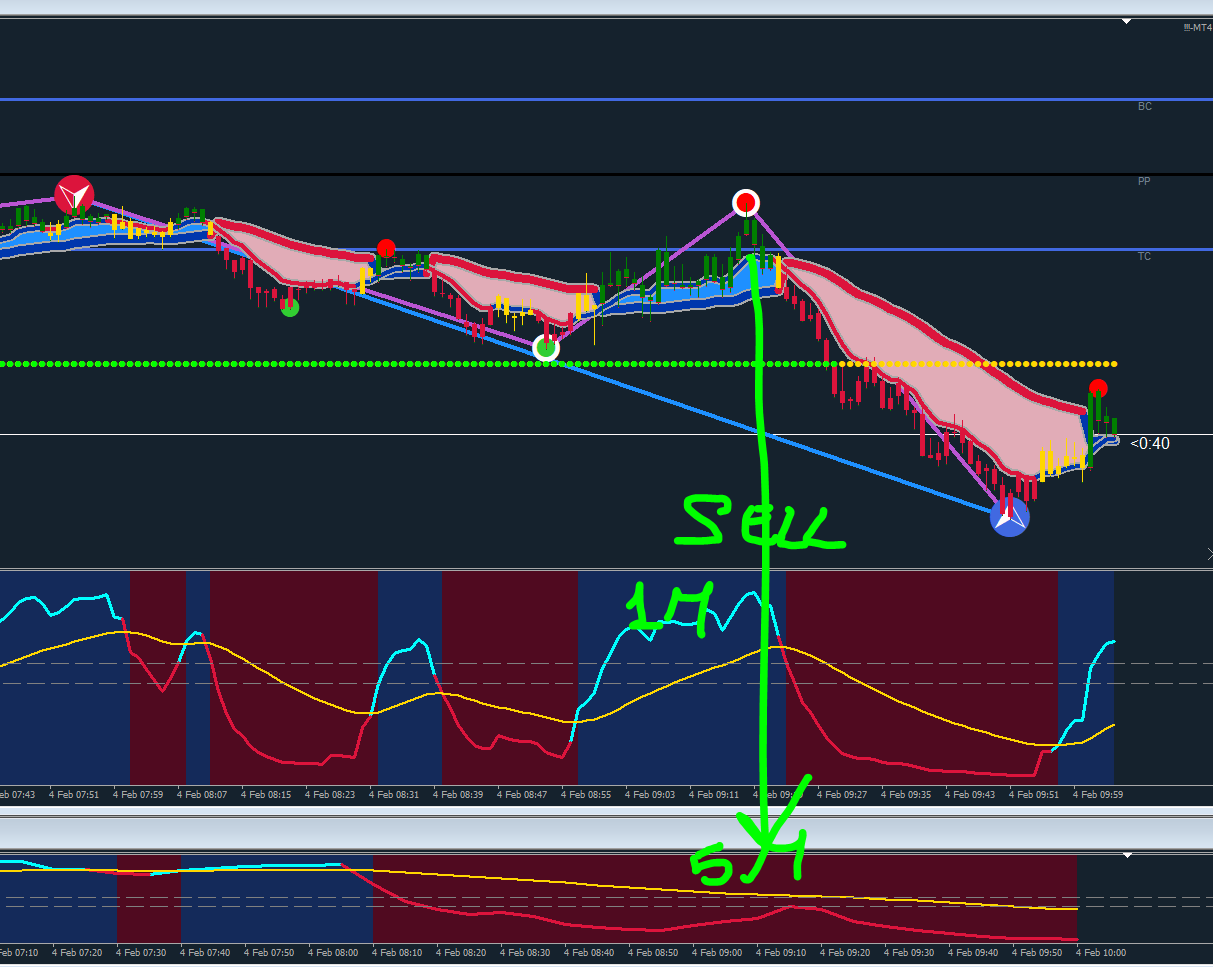Click the 4 Feb 08:10 label on bottom chart
Screen dimensions: 1213x967
coord(398,953)
